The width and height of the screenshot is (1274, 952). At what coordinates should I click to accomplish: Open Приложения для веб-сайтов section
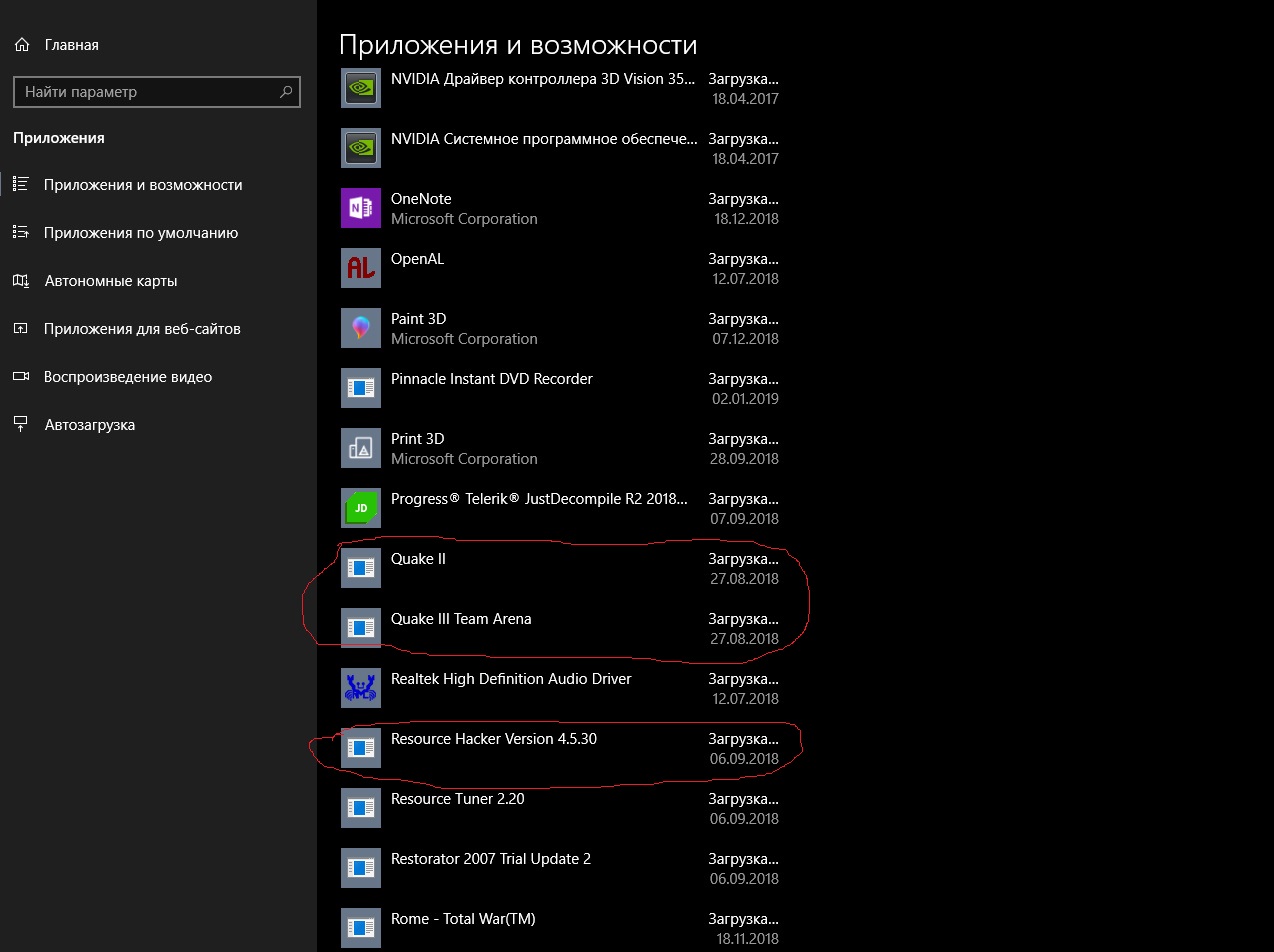click(142, 329)
